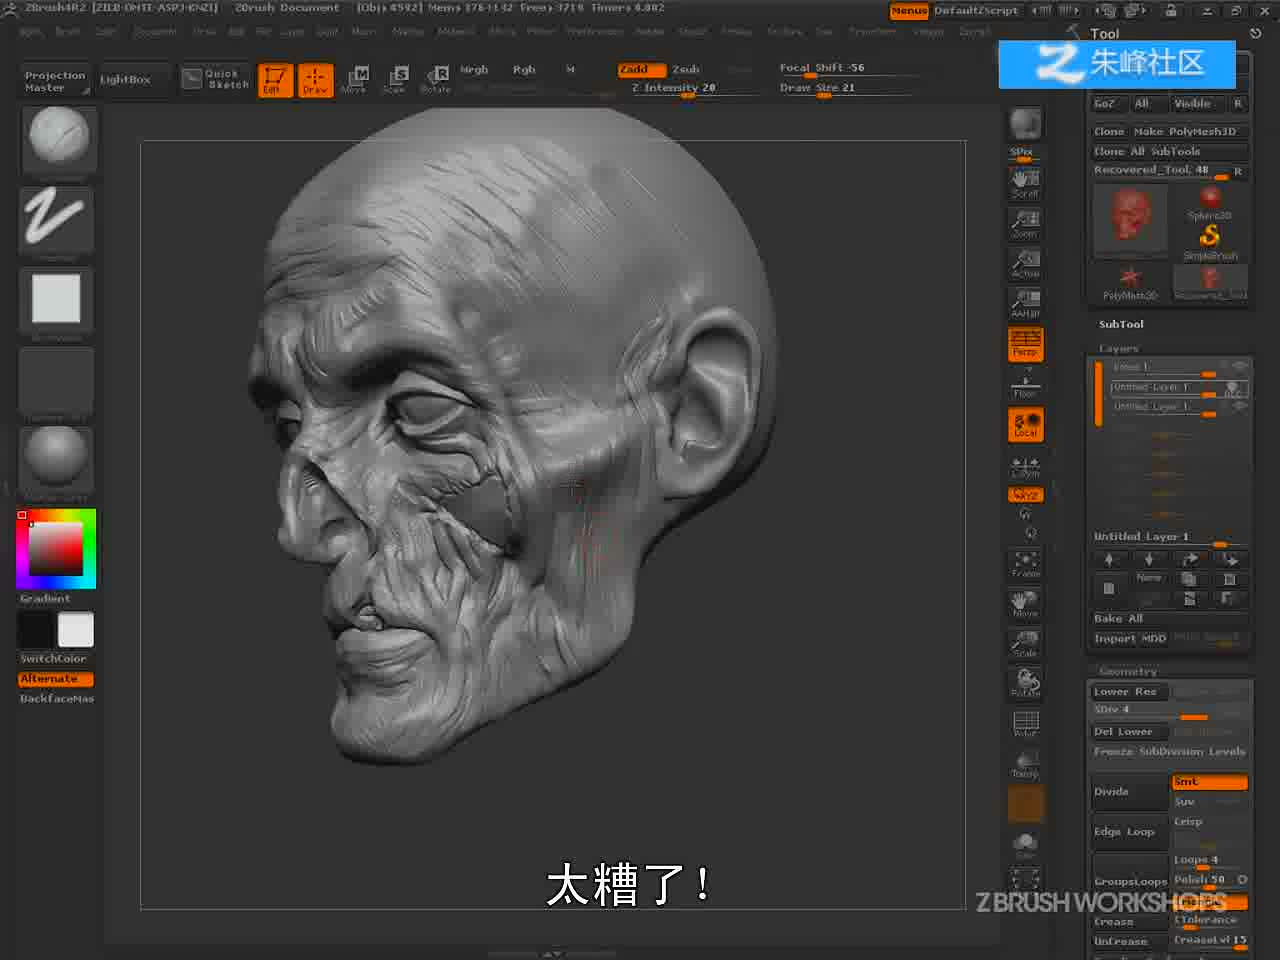Open the DefaultZScript item

click(976, 11)
